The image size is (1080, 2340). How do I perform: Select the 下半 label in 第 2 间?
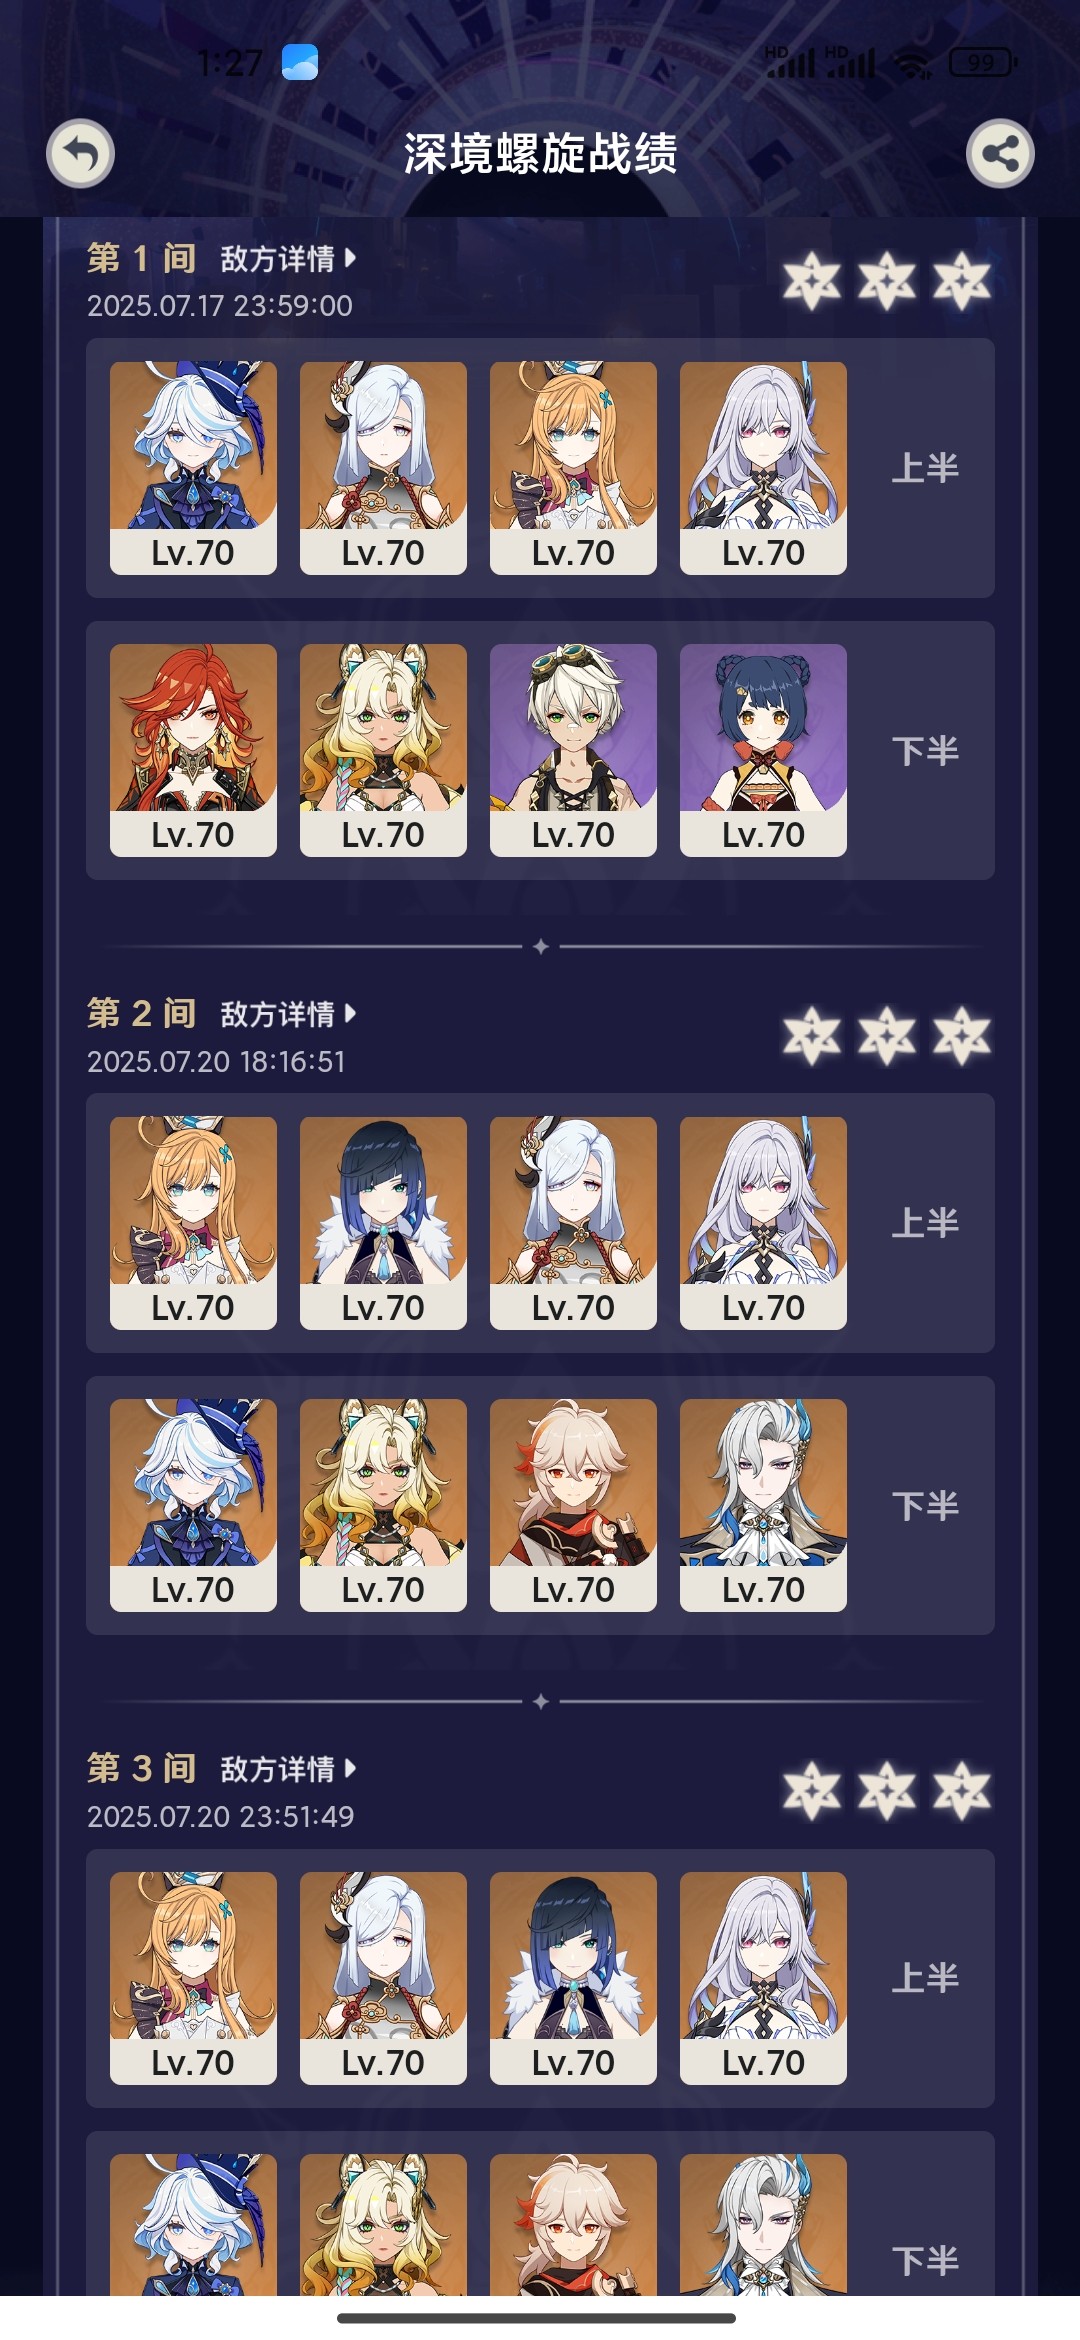tap(925, 1506)
